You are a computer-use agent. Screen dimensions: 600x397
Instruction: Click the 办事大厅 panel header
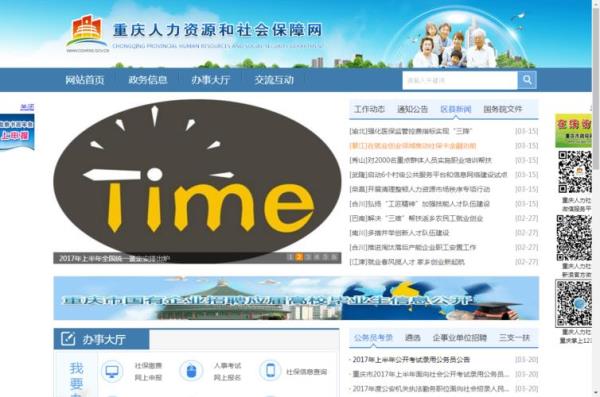101,339
